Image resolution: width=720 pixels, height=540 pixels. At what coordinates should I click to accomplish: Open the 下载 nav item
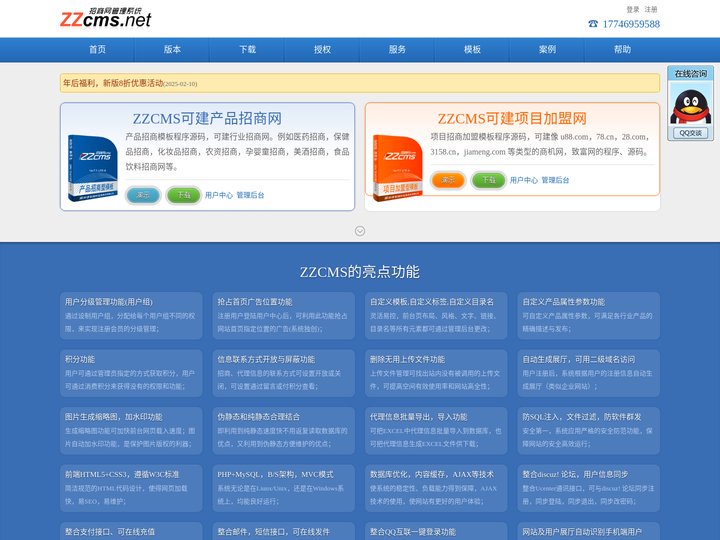[x=248, y=50]
